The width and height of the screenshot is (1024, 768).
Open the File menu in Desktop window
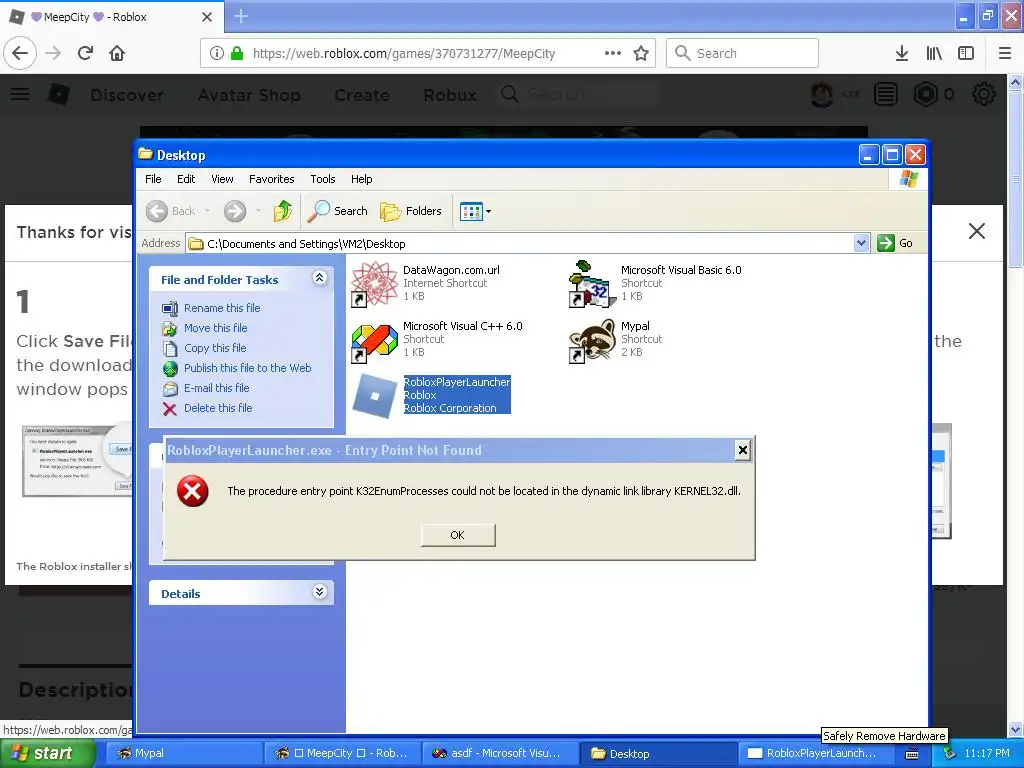[x=153, y=179]
